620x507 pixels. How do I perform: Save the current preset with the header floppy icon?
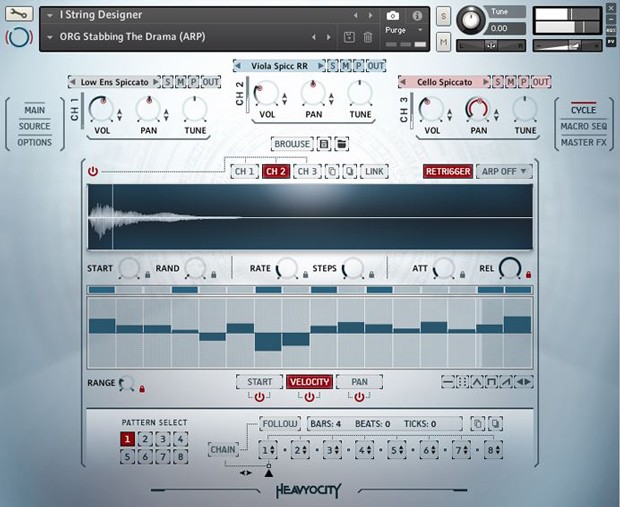349,37
